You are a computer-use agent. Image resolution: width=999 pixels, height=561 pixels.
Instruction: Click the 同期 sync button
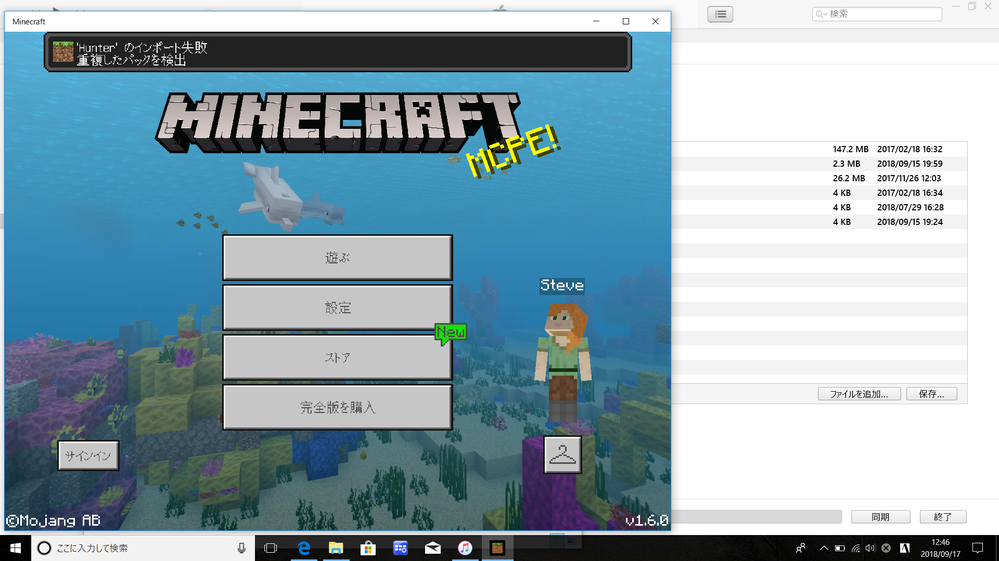click(x=880, y=517)
